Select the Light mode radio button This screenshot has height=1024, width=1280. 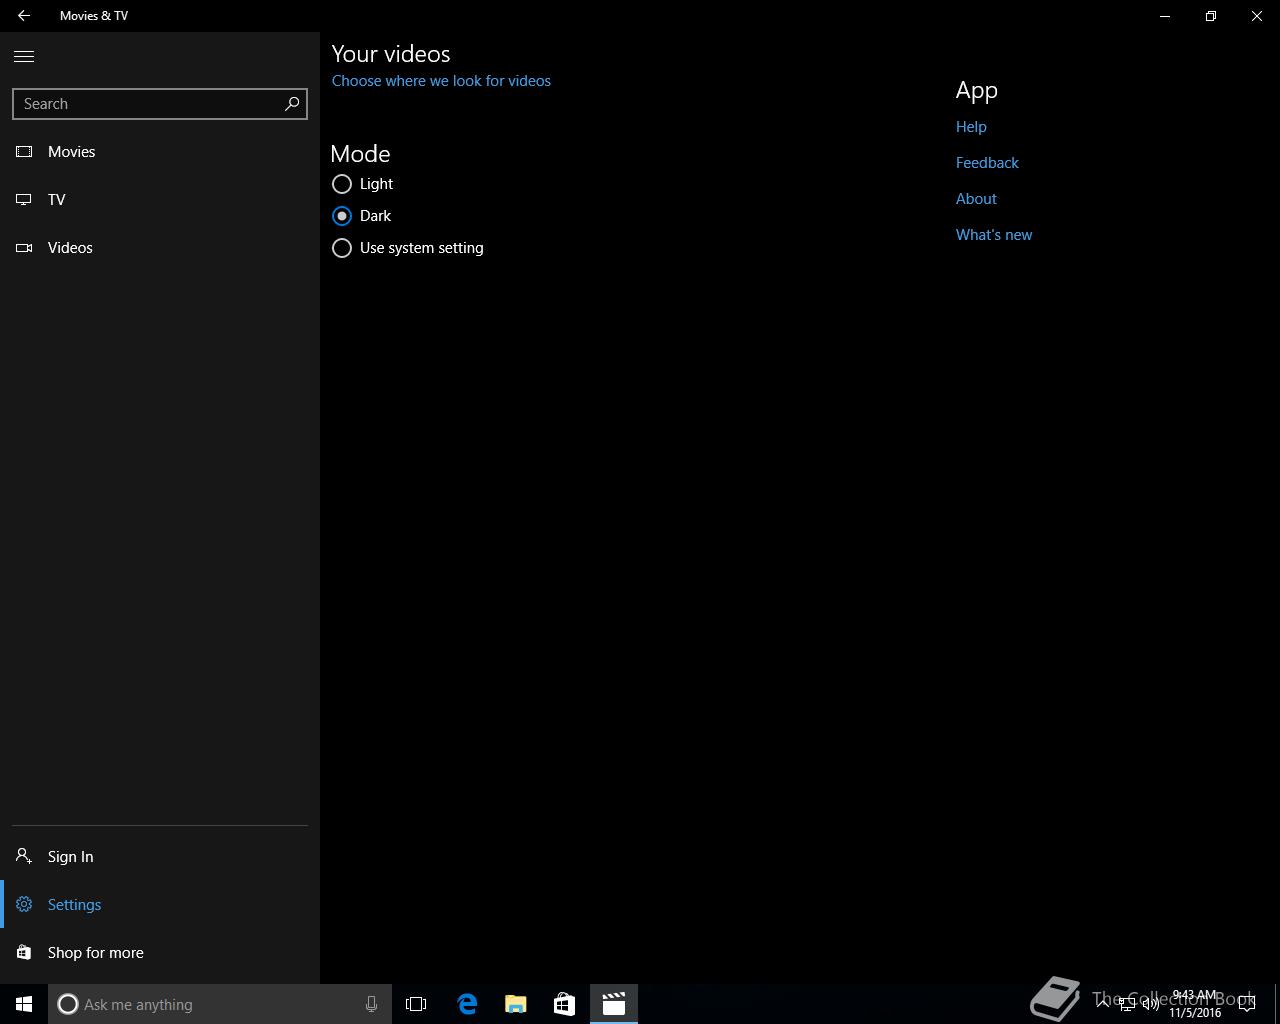coord(342,184)
